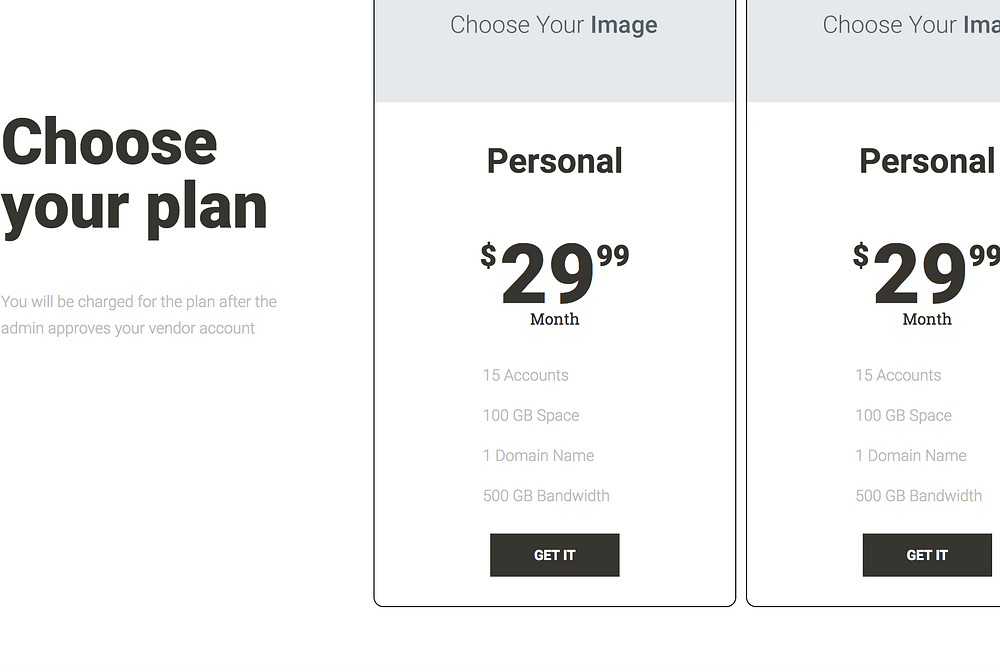Click 15 Accounts in the second card
This screenshot has height=672, width=1000.
coord(898,375)
